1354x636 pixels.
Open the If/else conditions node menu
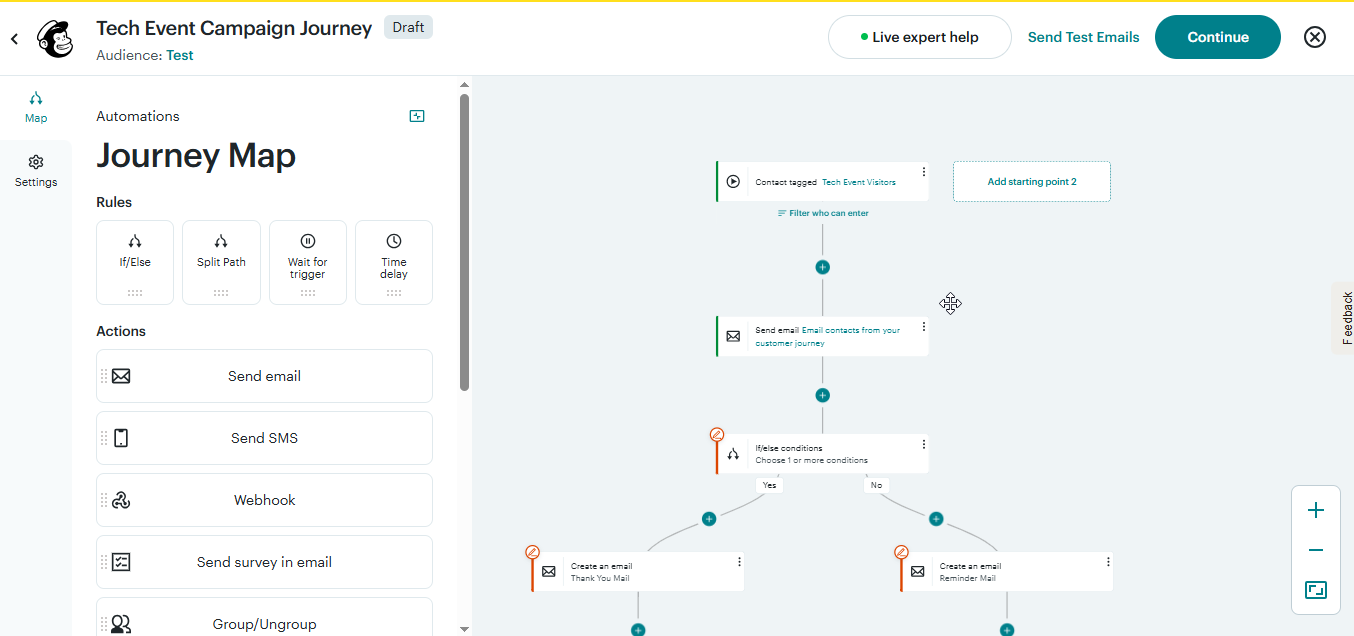click(x=923, y=446)
